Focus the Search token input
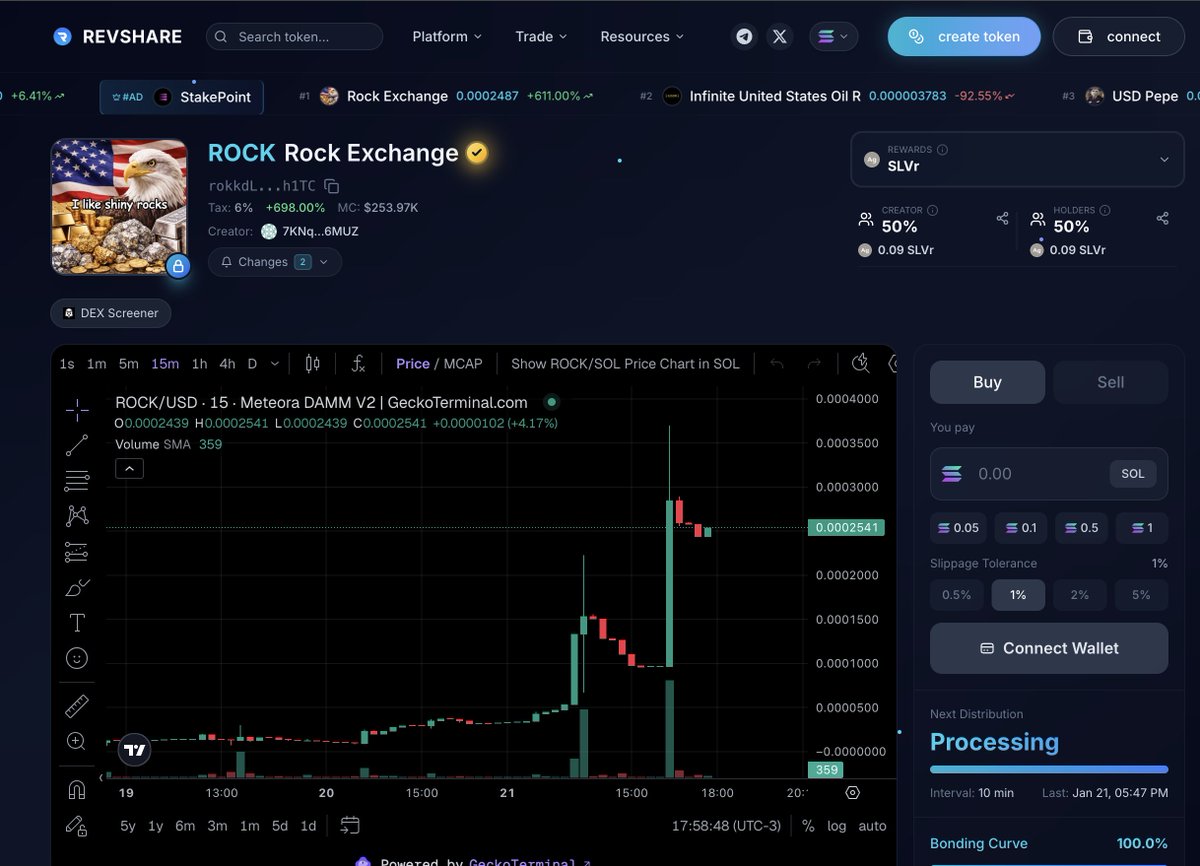1200x866 pixels. [294, 37]
